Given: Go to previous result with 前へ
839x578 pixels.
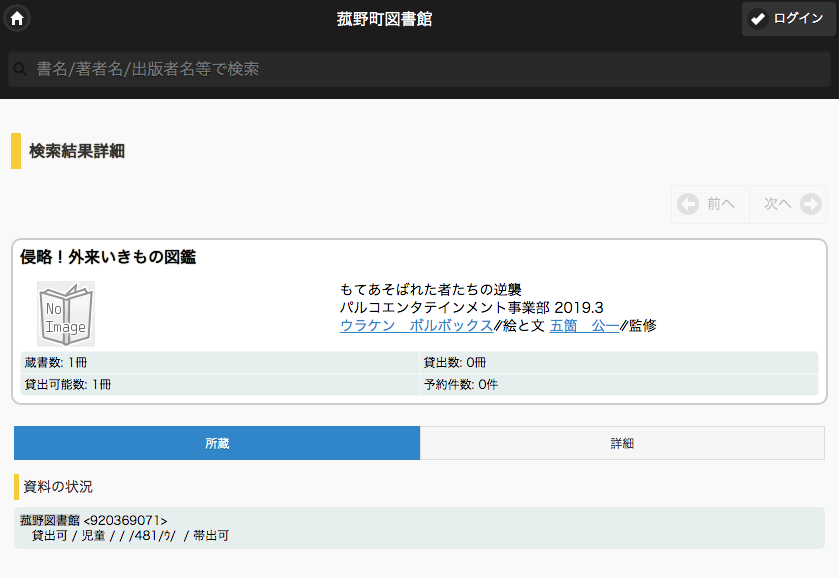Looking at the screenshot, I should (710, 204).
